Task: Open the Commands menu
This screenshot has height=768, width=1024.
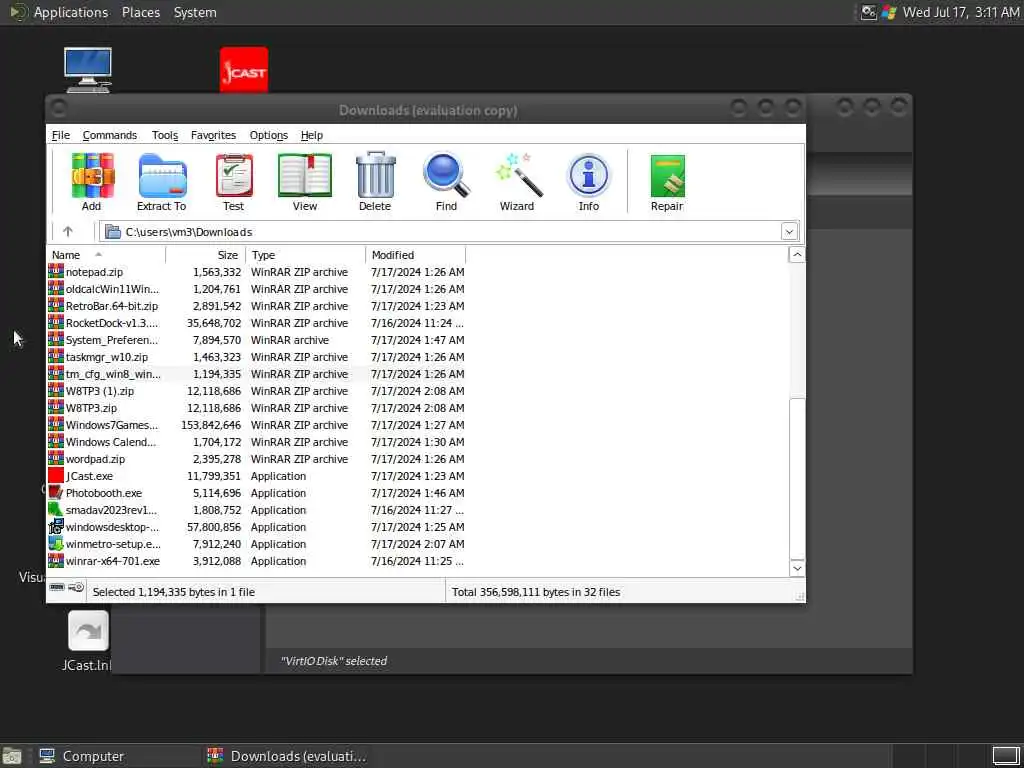Action: coord(110,135)
